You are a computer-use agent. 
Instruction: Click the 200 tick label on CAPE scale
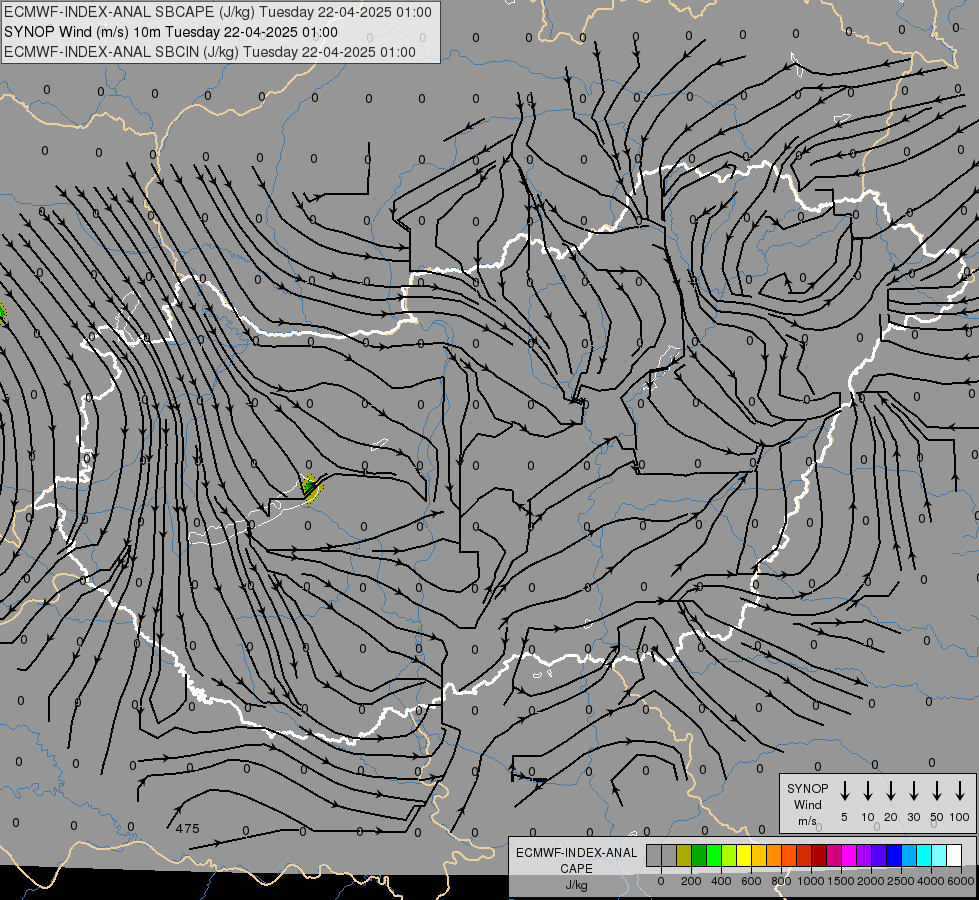[691, 881]
